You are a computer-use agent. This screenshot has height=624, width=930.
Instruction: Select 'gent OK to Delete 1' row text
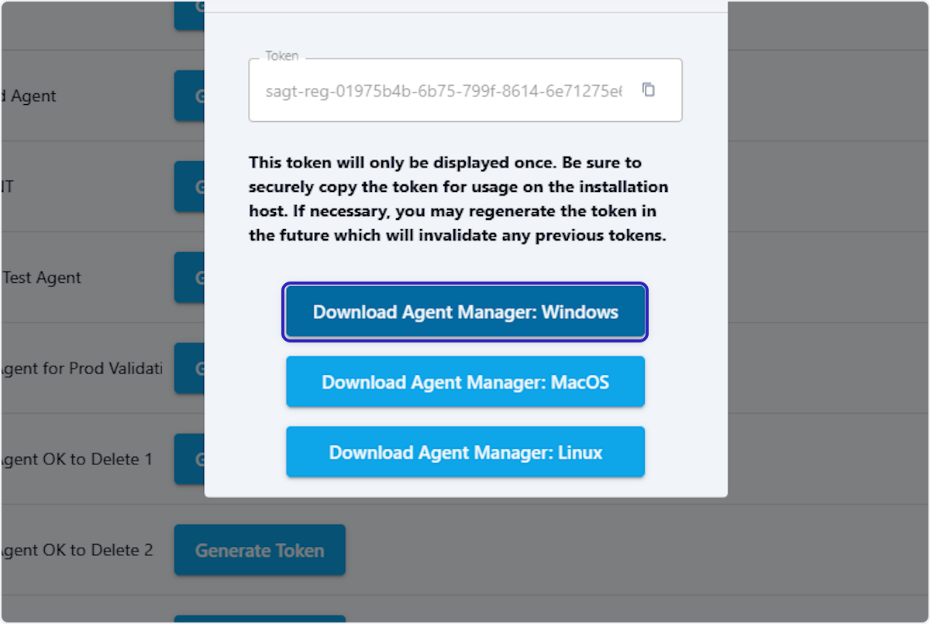pos(77,459)
